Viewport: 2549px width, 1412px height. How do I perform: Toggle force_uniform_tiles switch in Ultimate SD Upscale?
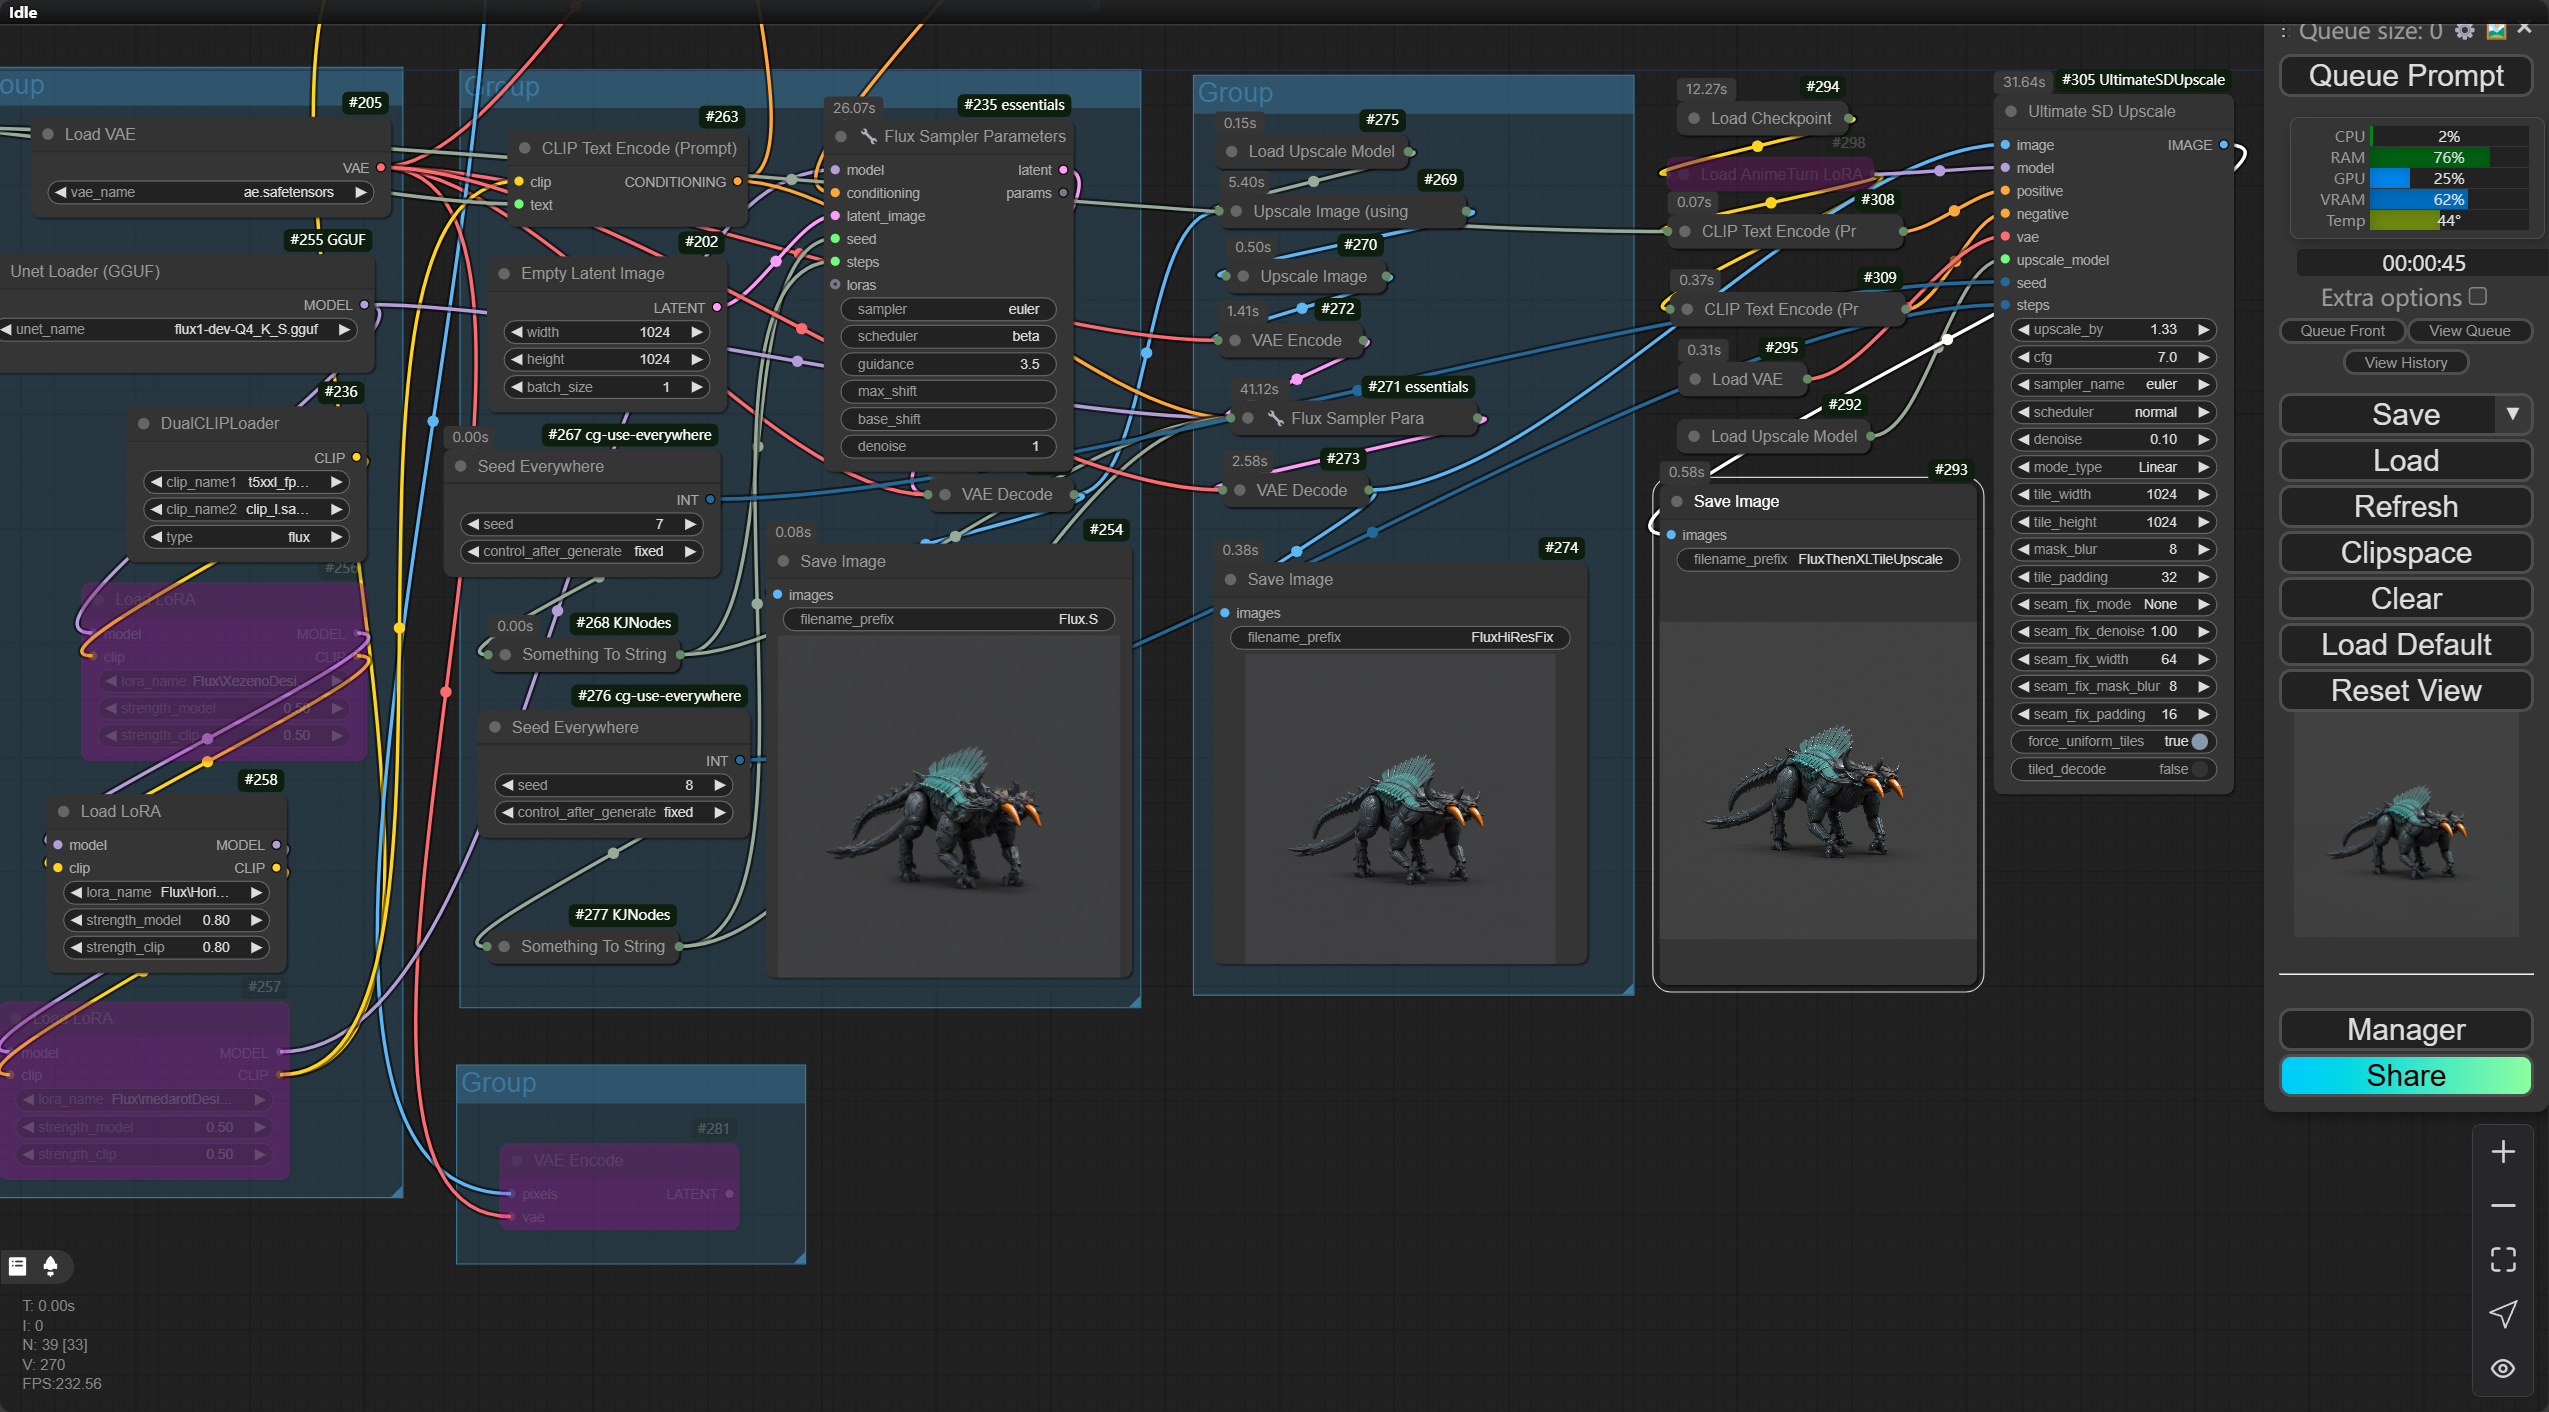click(2198, 741)
